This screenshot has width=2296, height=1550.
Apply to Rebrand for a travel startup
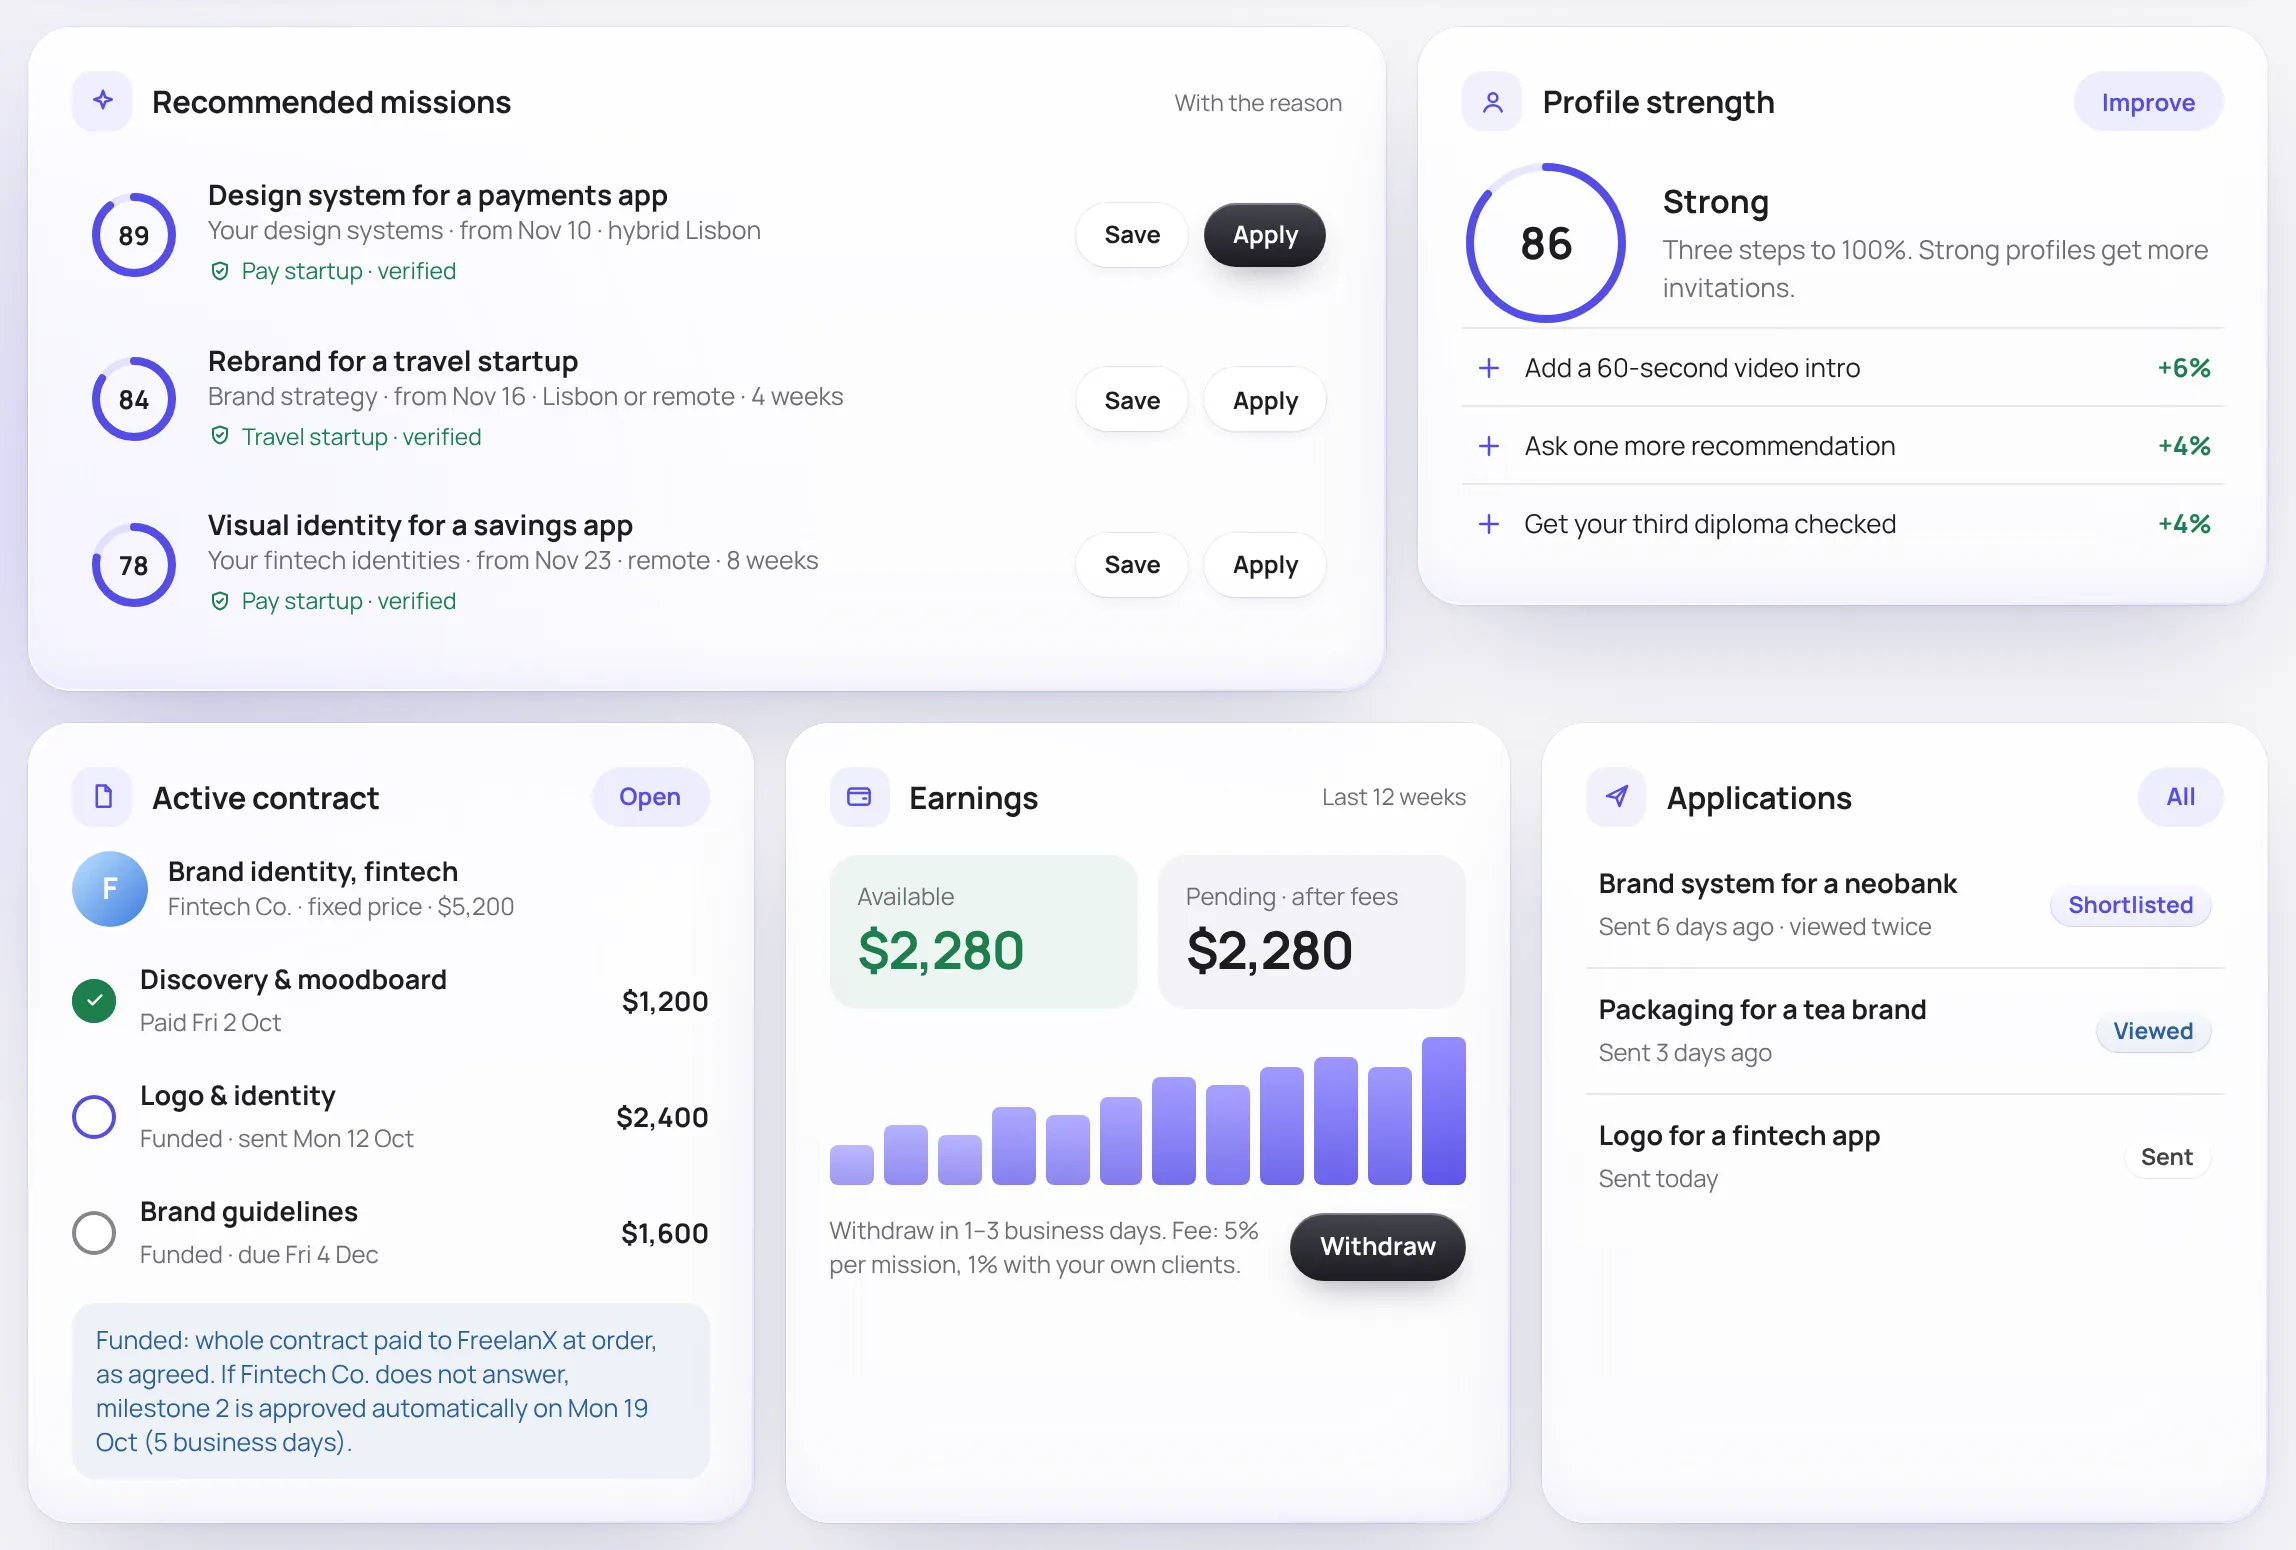point(1265,400)
